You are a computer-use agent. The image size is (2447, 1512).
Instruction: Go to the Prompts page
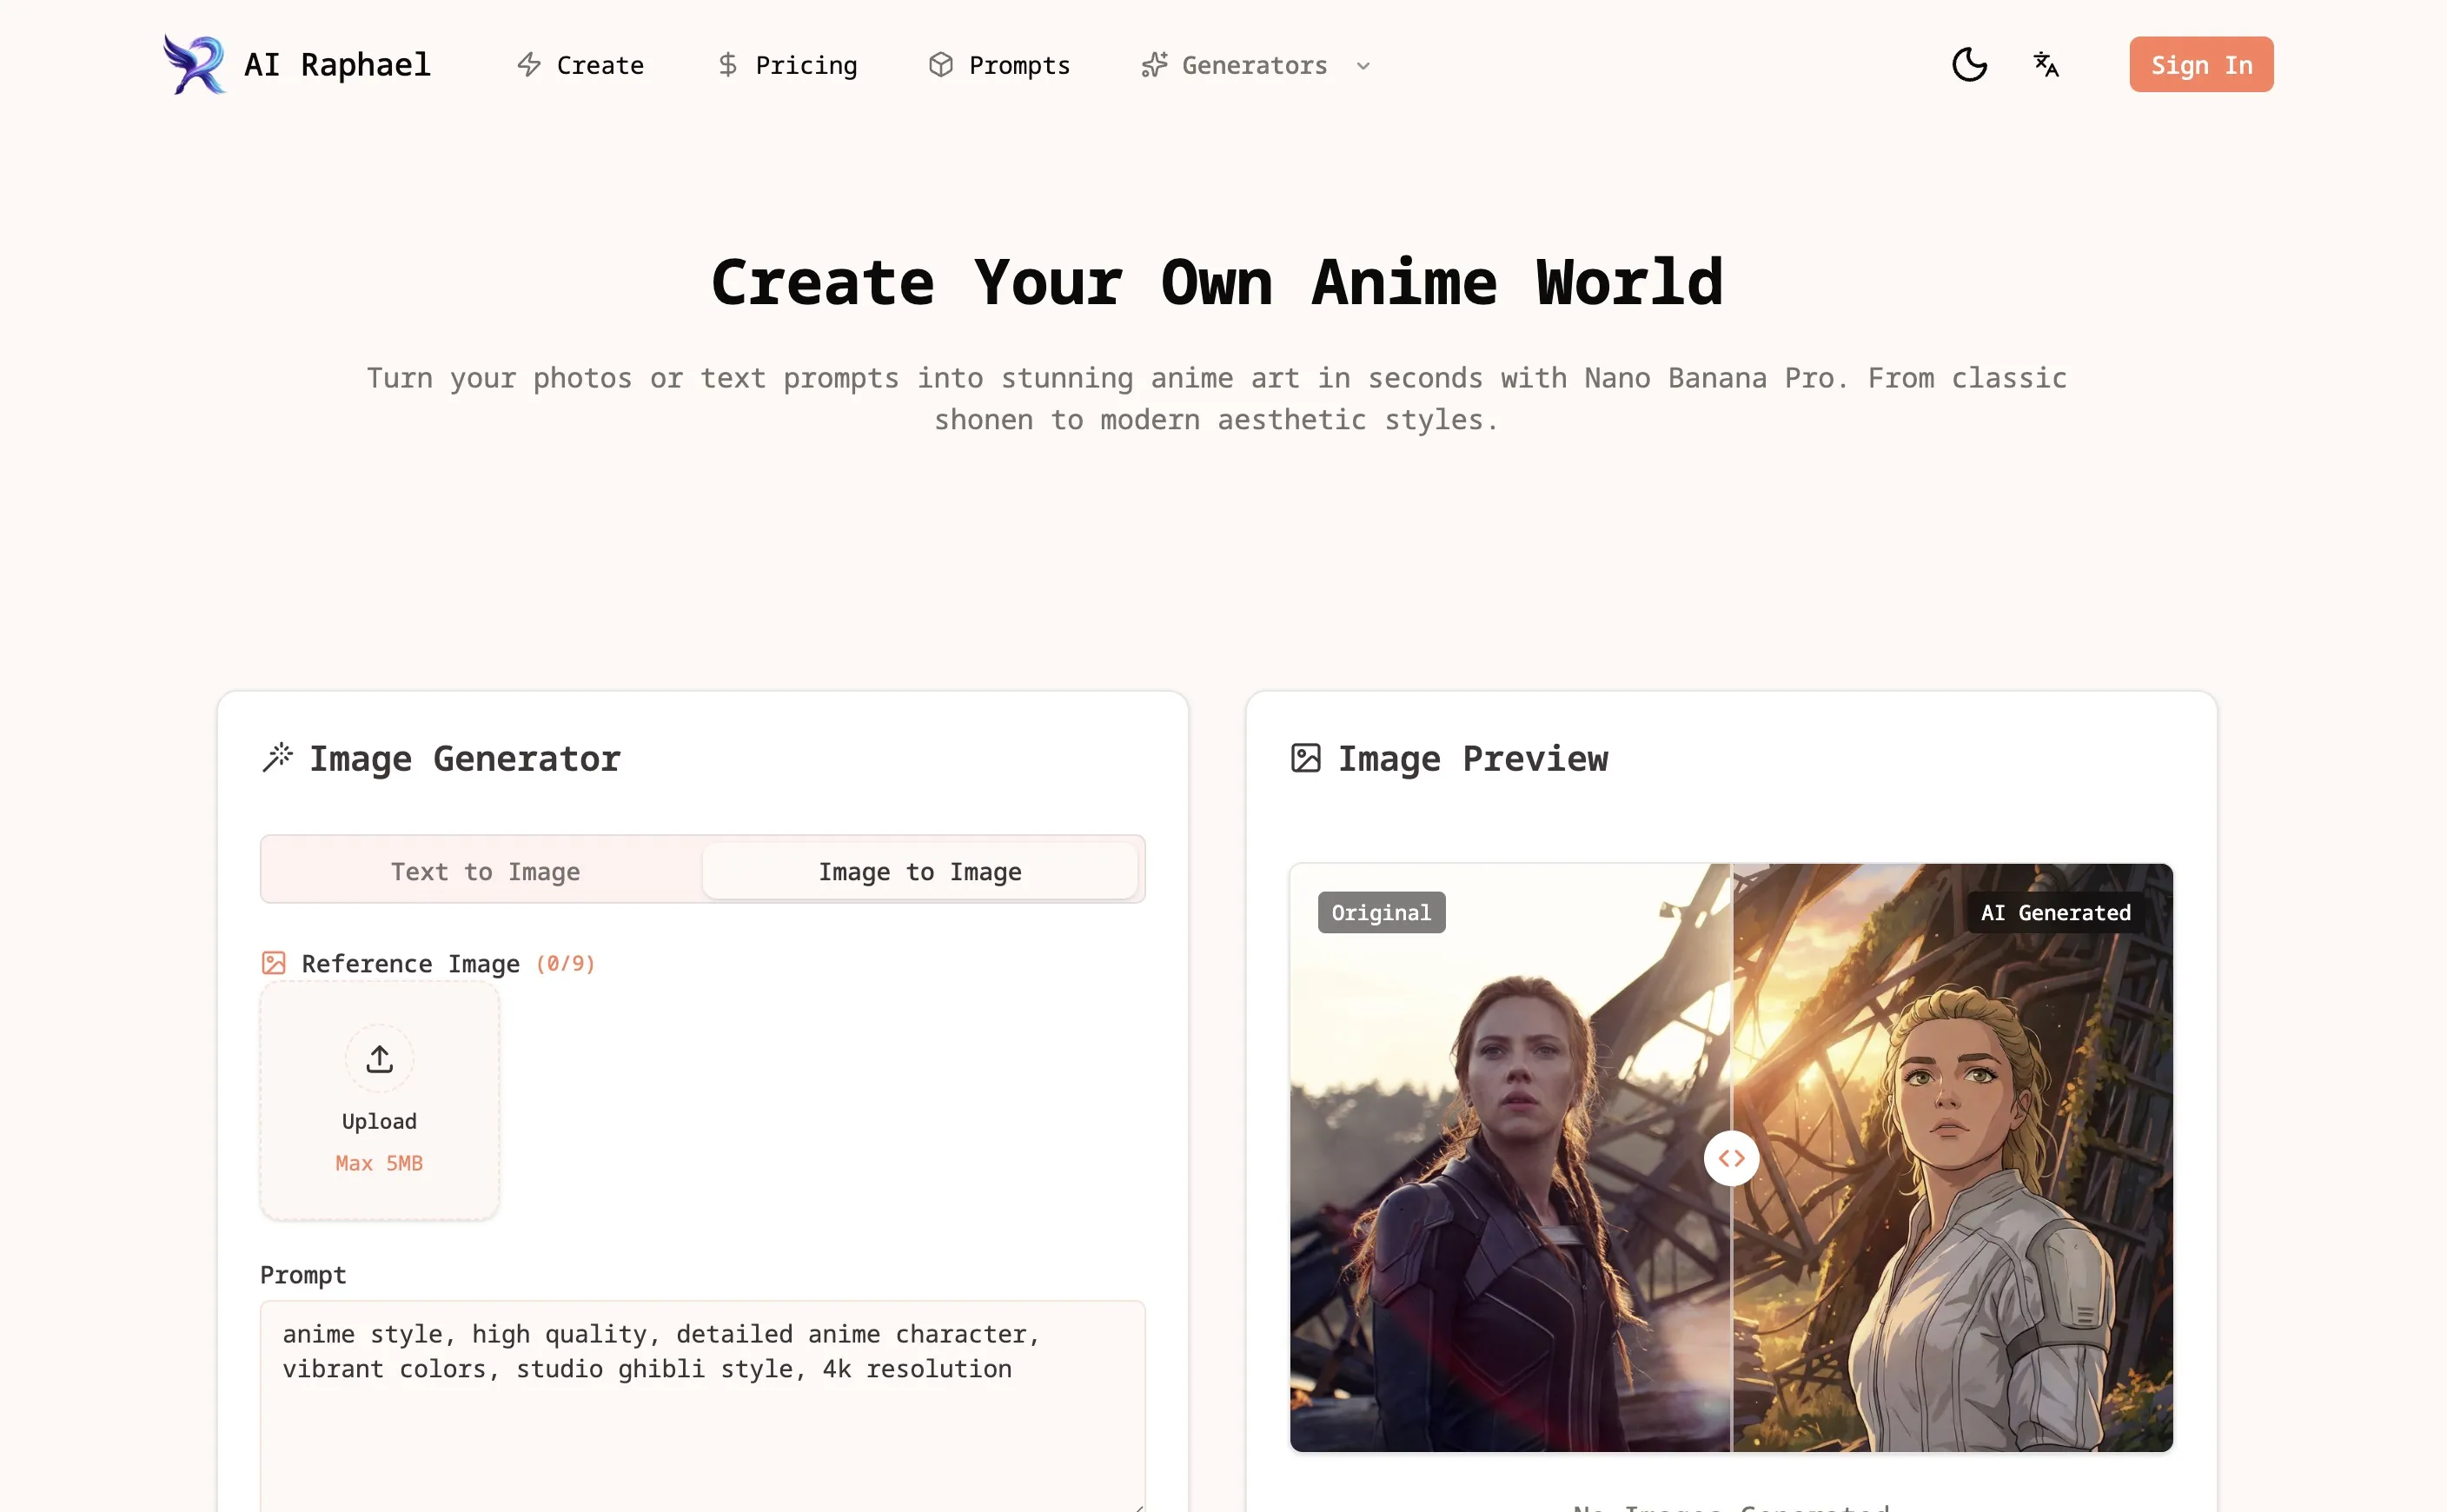pos(1018,65)
